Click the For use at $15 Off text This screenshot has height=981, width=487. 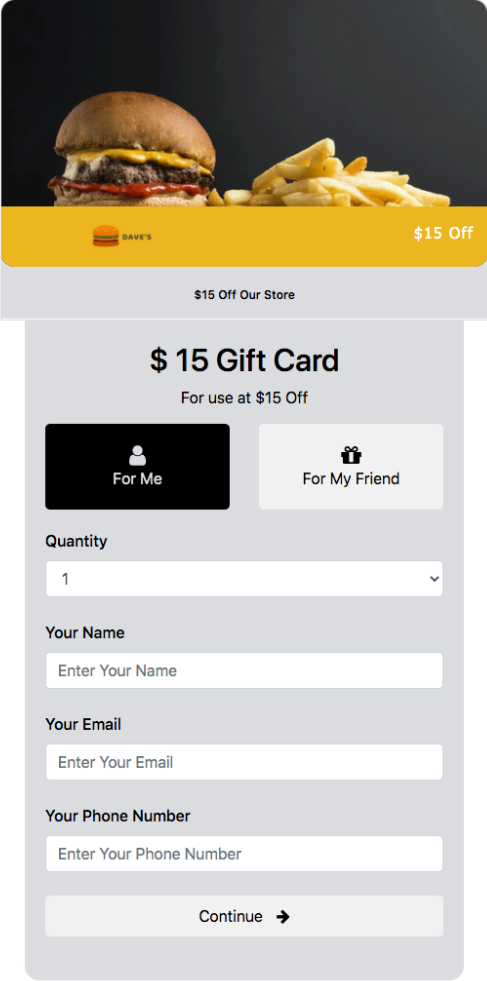(x=244, y=398)
